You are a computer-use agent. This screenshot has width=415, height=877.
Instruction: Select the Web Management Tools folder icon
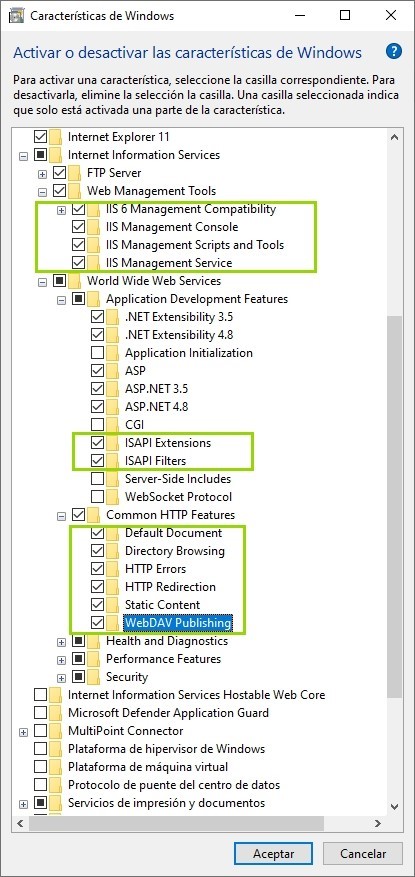click(74, 191)
